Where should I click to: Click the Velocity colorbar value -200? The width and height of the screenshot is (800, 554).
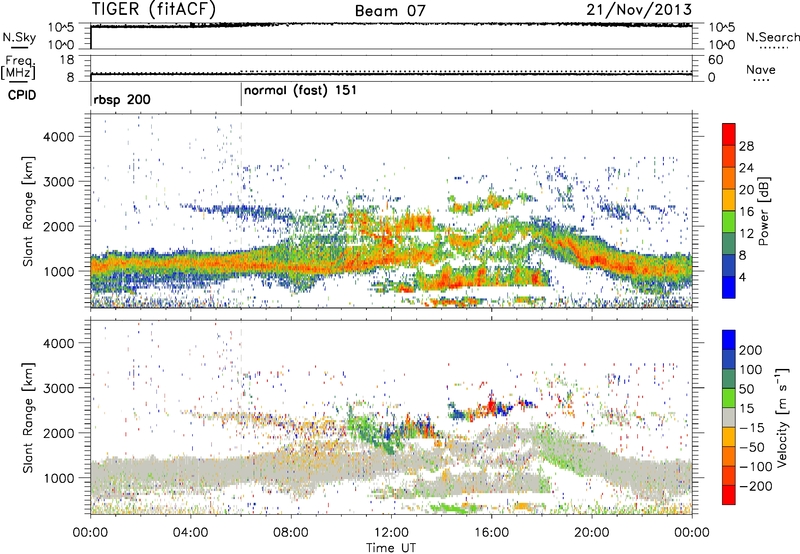point(756,486)
